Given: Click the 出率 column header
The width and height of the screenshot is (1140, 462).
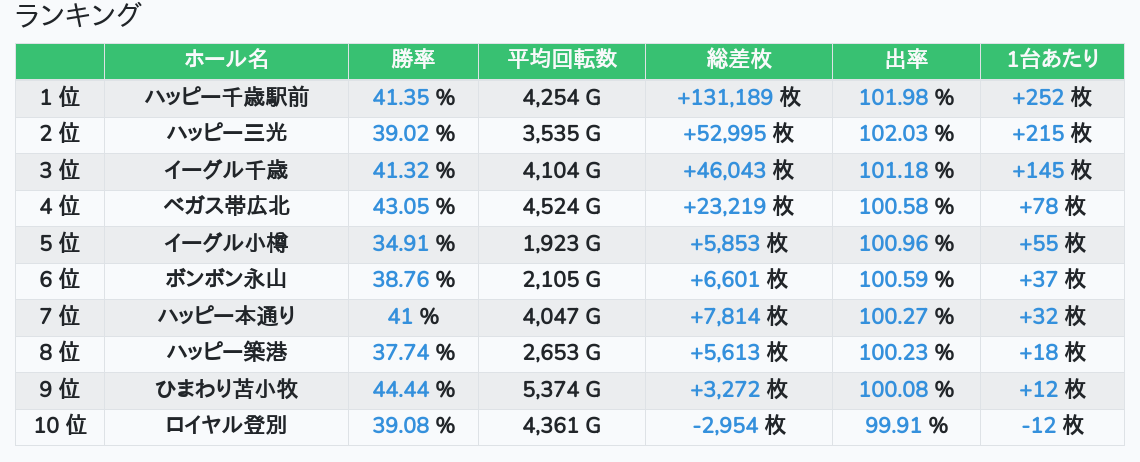Looking at the screenshot, I should (x=906, y=60).
